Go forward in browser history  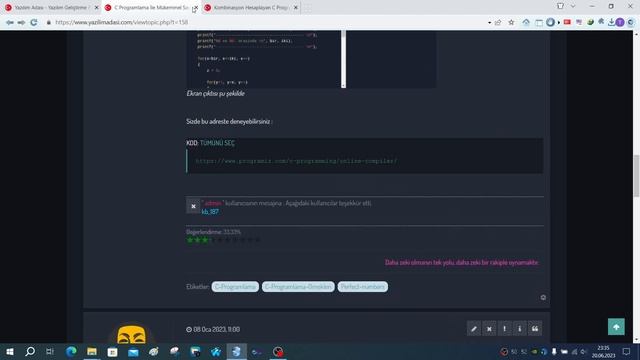[21, 22]
